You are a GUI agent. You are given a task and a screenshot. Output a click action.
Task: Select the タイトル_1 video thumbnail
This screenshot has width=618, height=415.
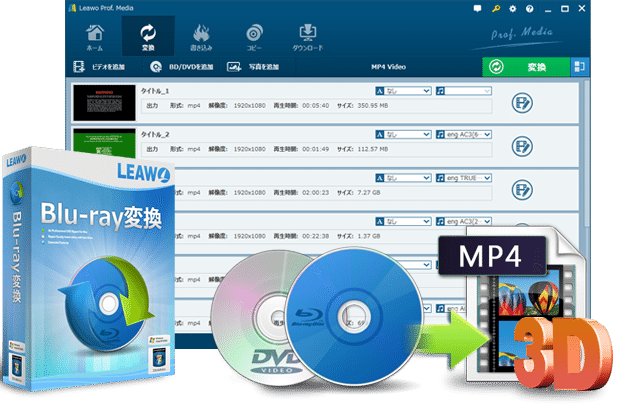(x=104, y=102)
